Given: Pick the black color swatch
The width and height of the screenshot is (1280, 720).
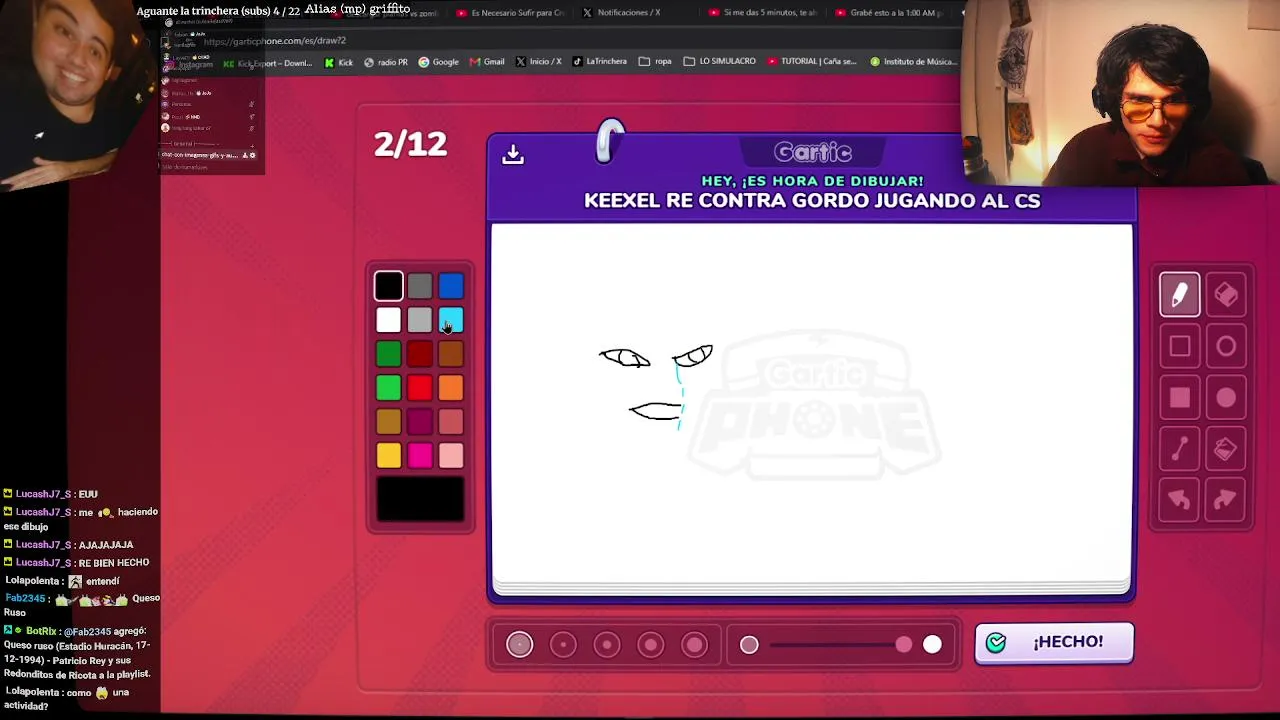Looking at the screenshot, I should [x=389, y=286].
